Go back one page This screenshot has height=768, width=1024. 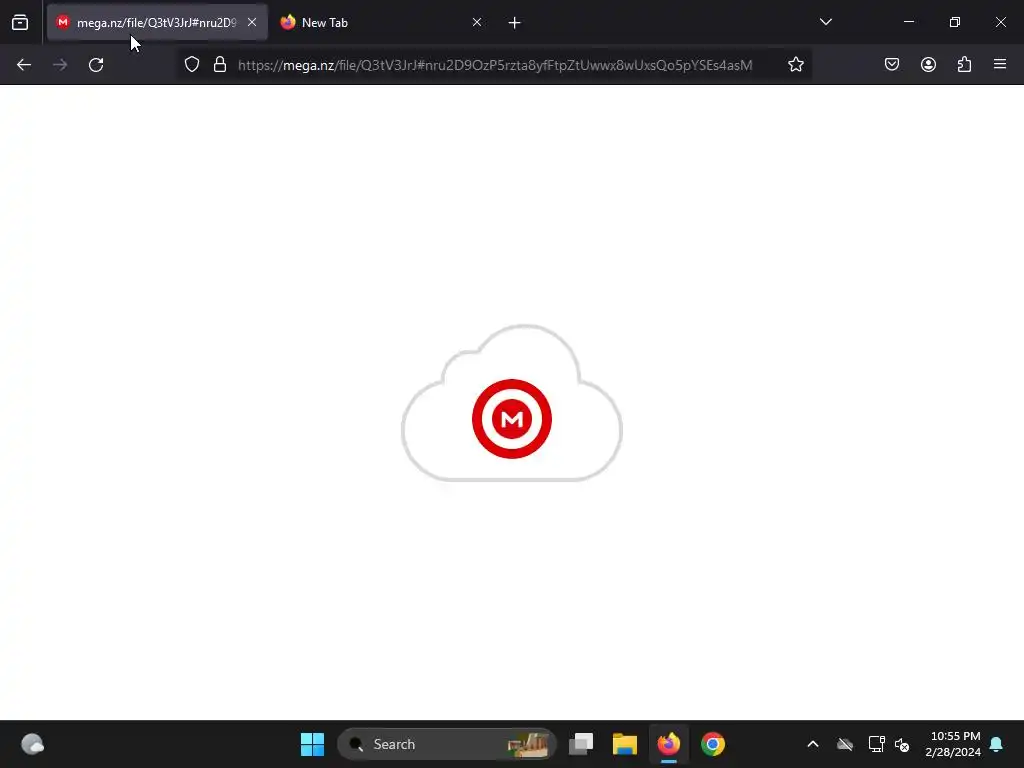24,65
